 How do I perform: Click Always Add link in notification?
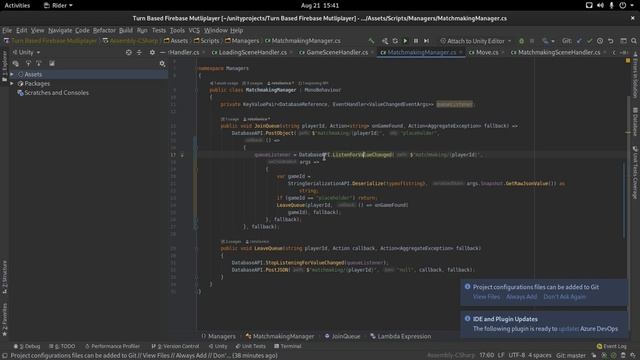click(521, 297)
